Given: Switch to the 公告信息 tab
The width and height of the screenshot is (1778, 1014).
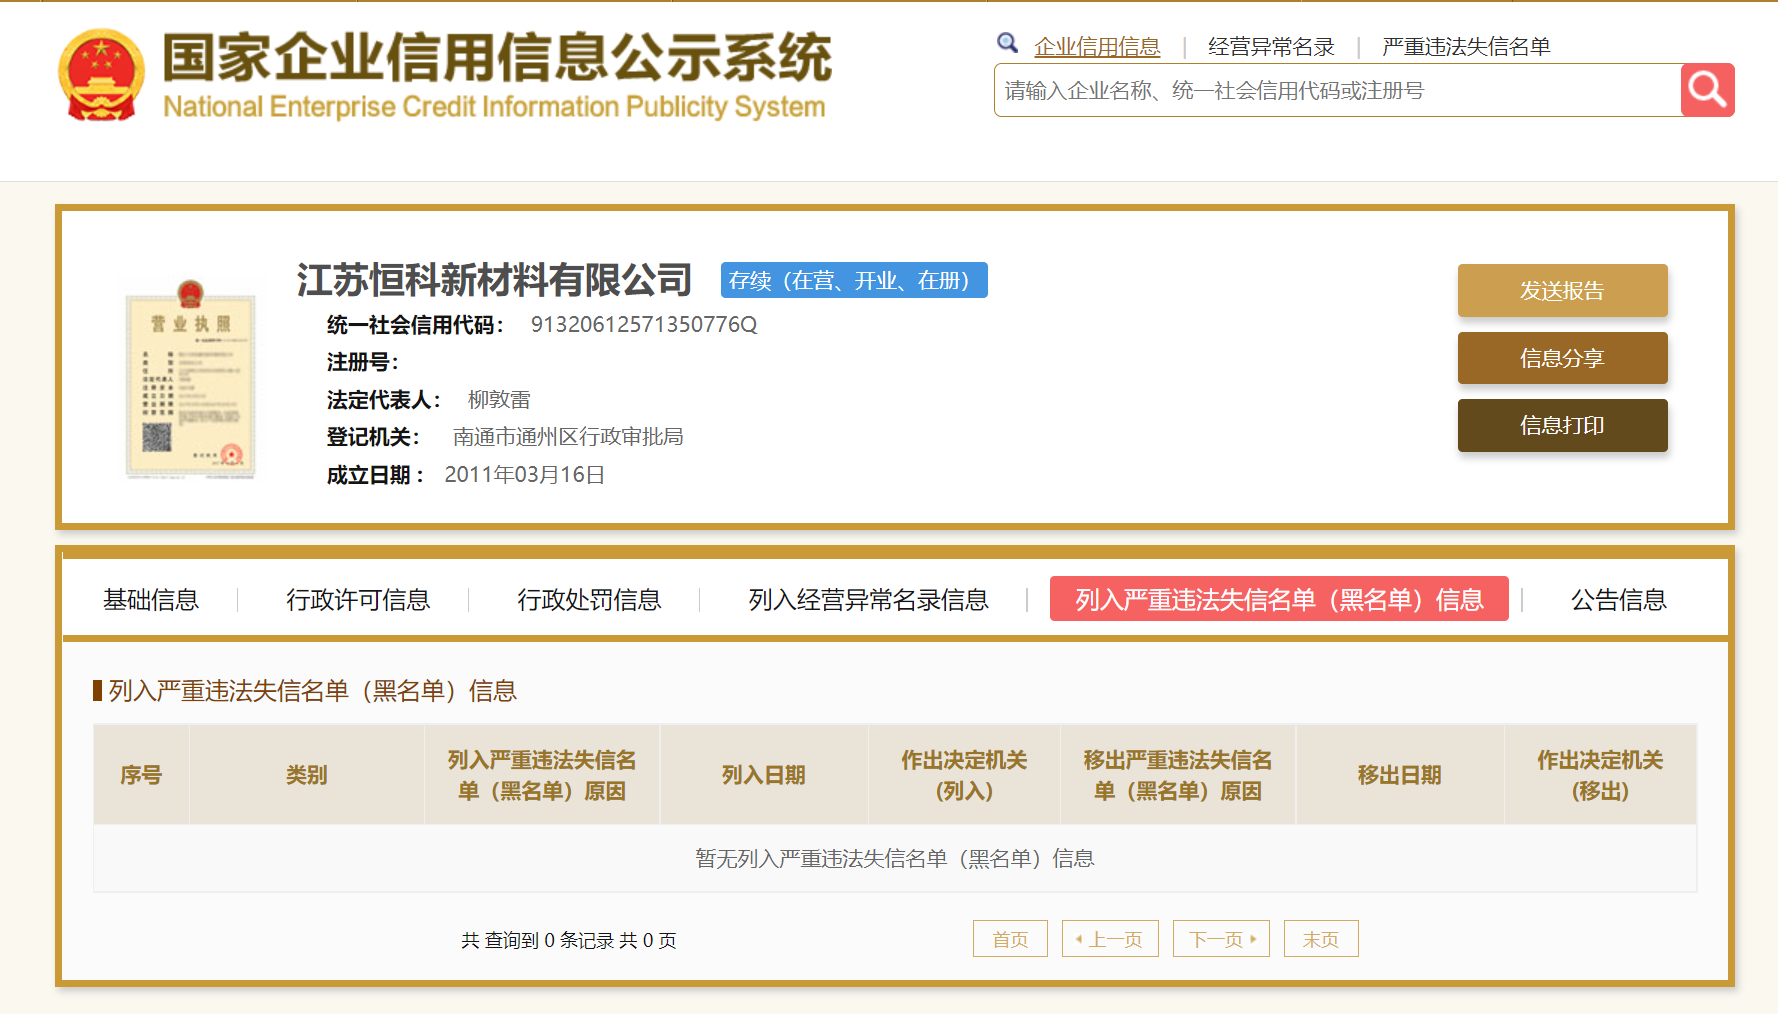Looking at the screenshot, I should pyautogui.click(x=1618, y=600).
